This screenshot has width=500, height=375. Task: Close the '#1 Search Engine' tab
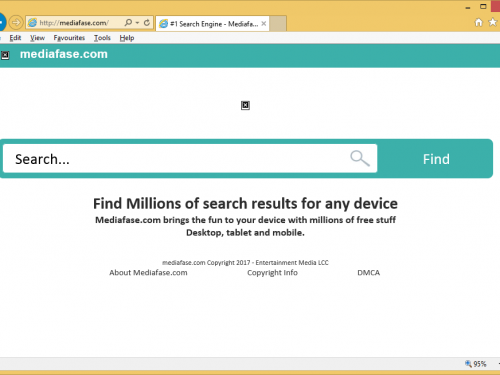coord(264,24)
